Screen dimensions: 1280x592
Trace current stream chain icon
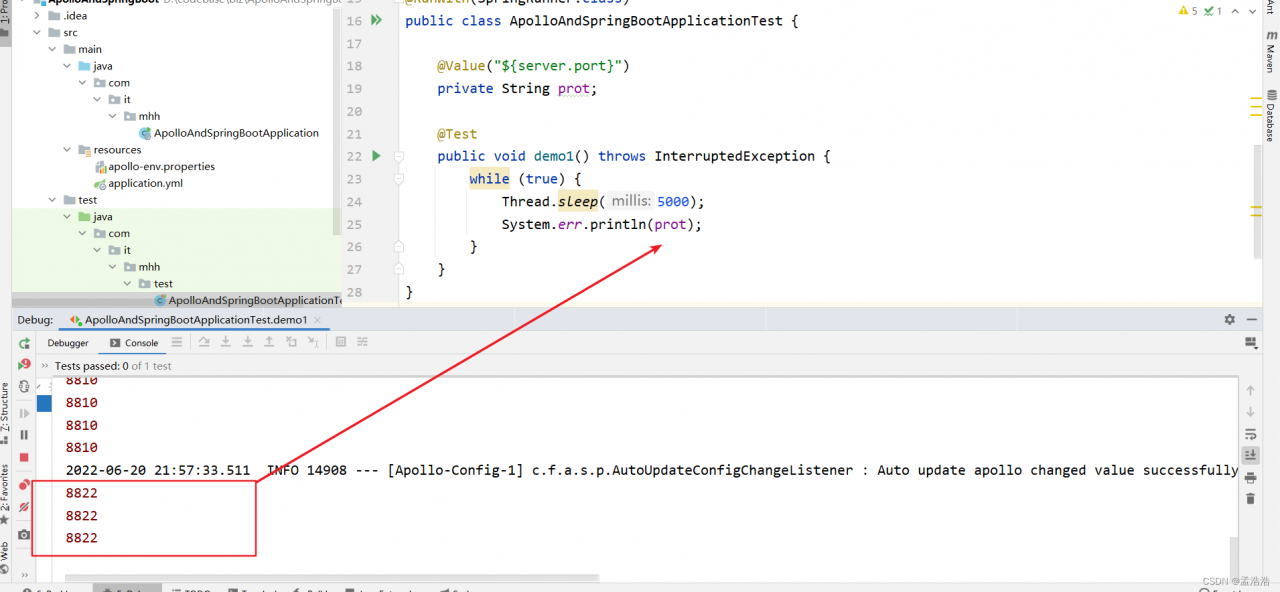coord(362,342)
